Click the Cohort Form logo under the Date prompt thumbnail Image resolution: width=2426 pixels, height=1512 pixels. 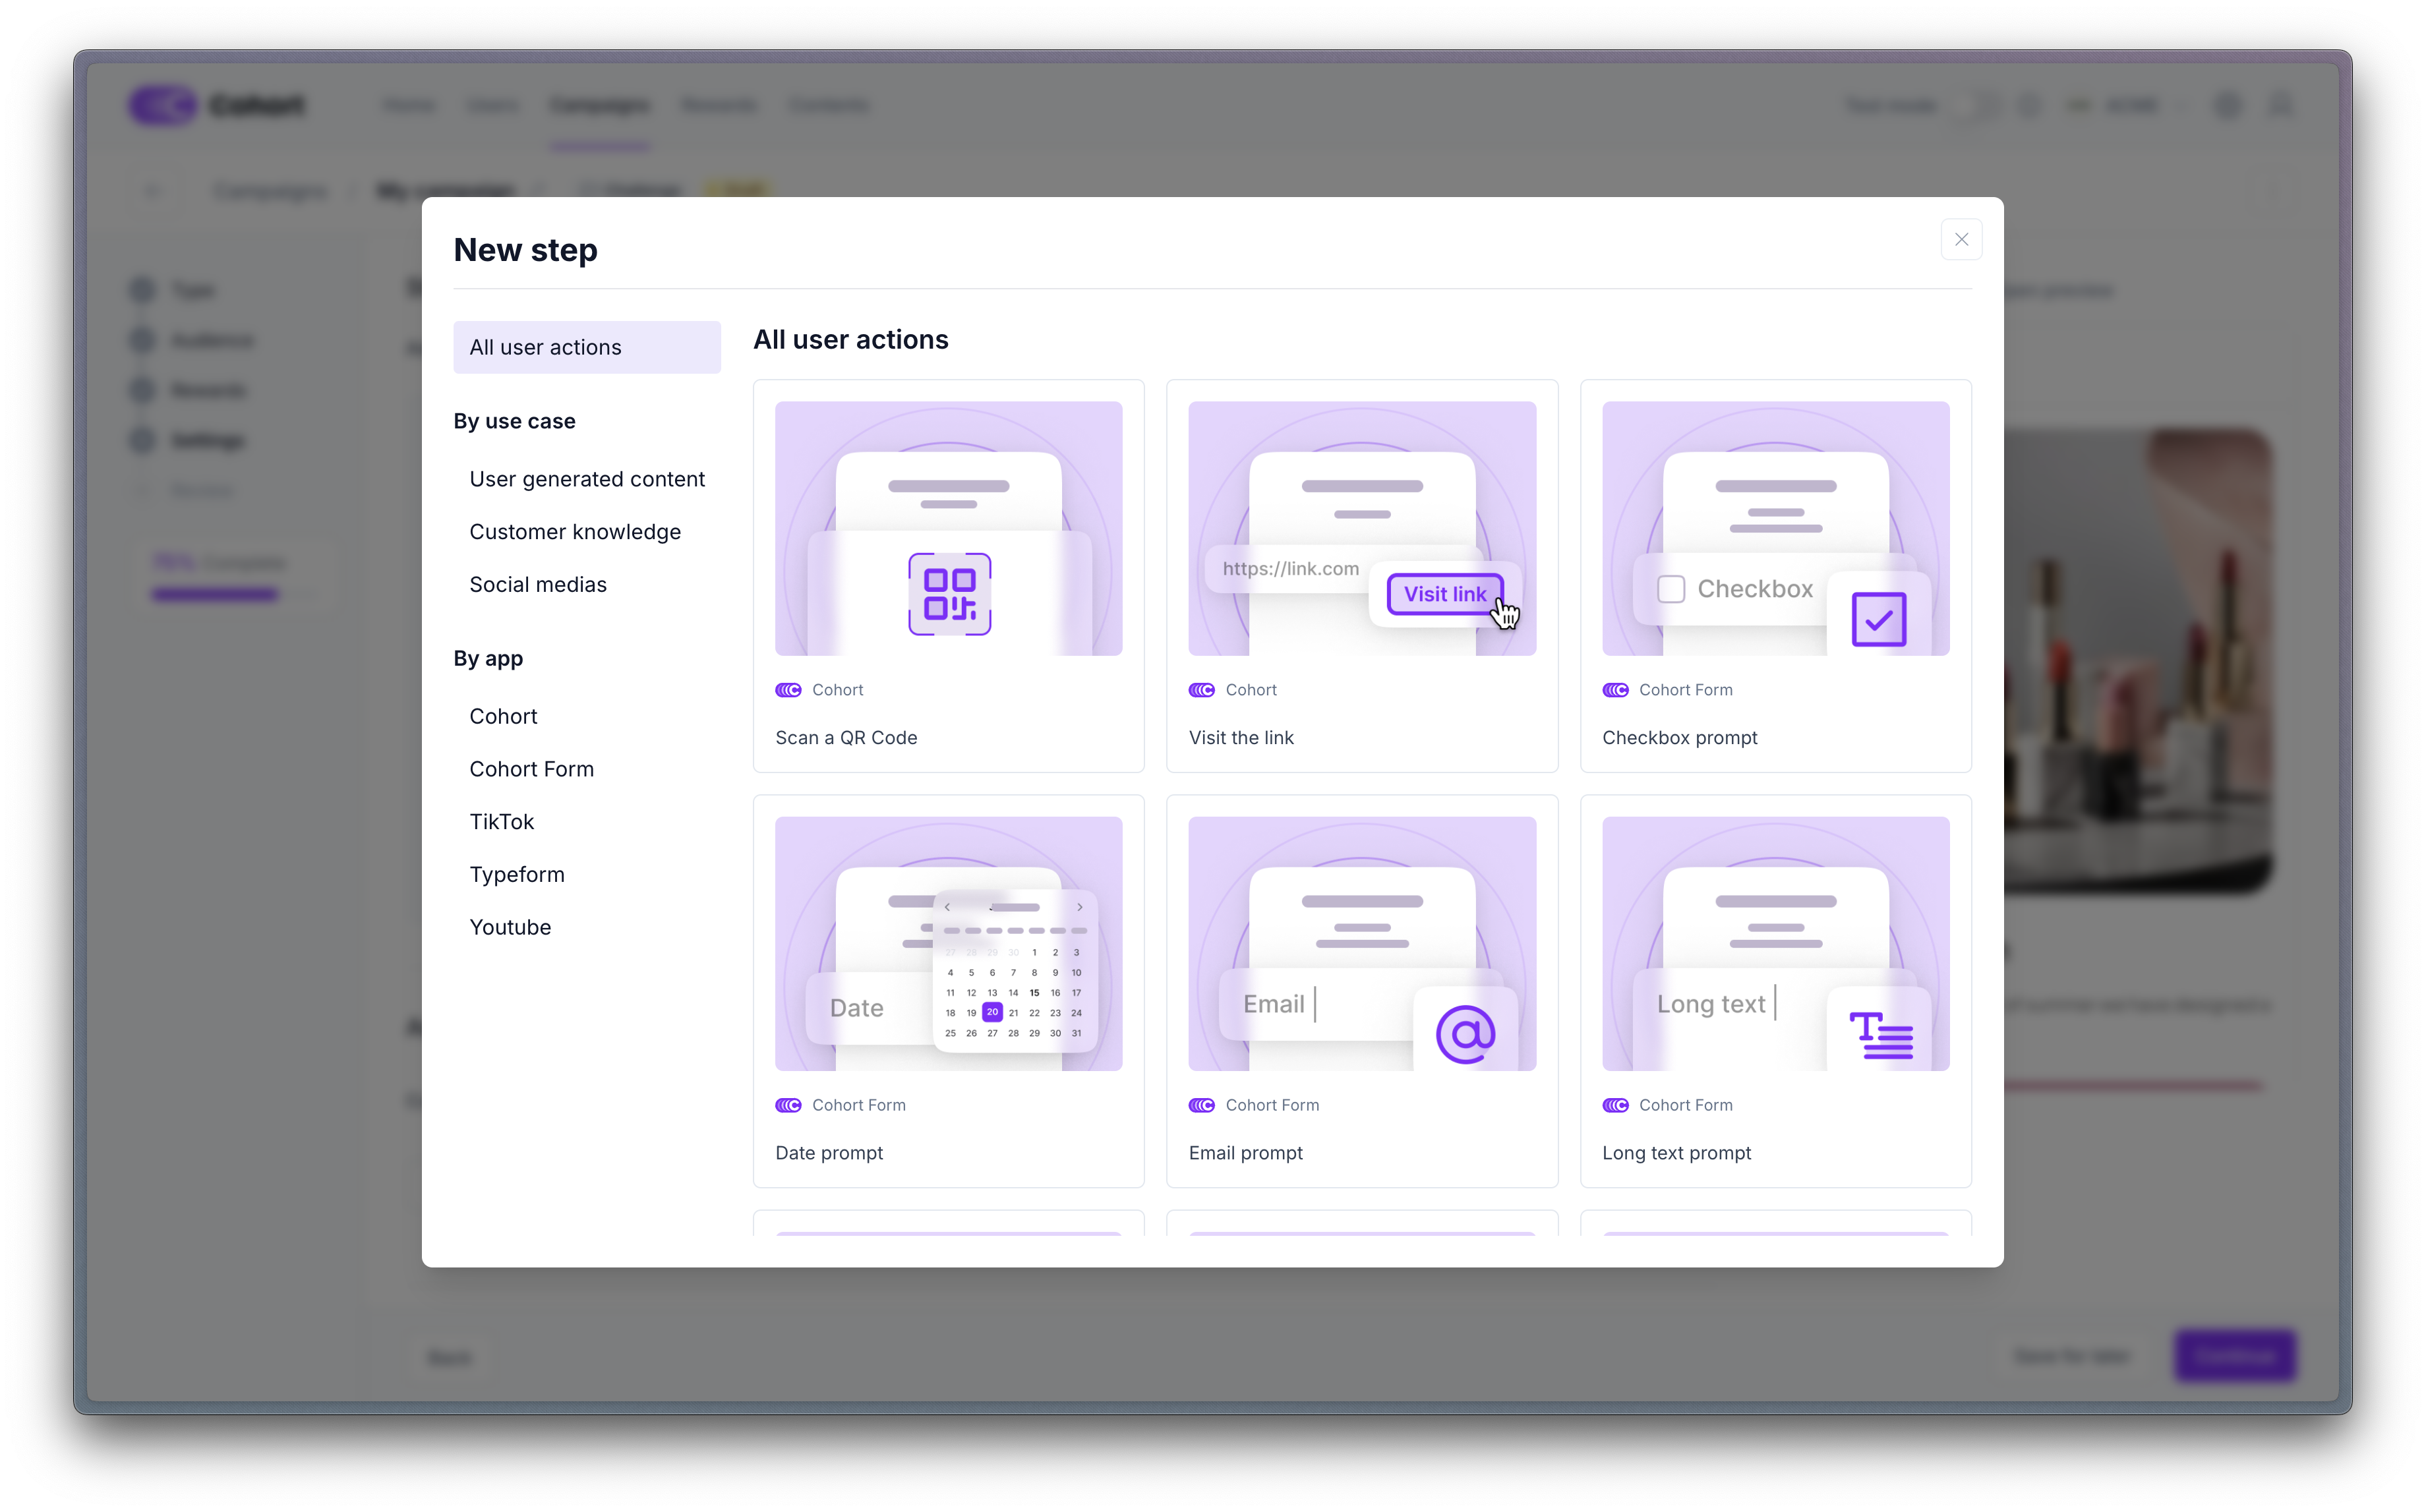click(x=788, y=1105)
